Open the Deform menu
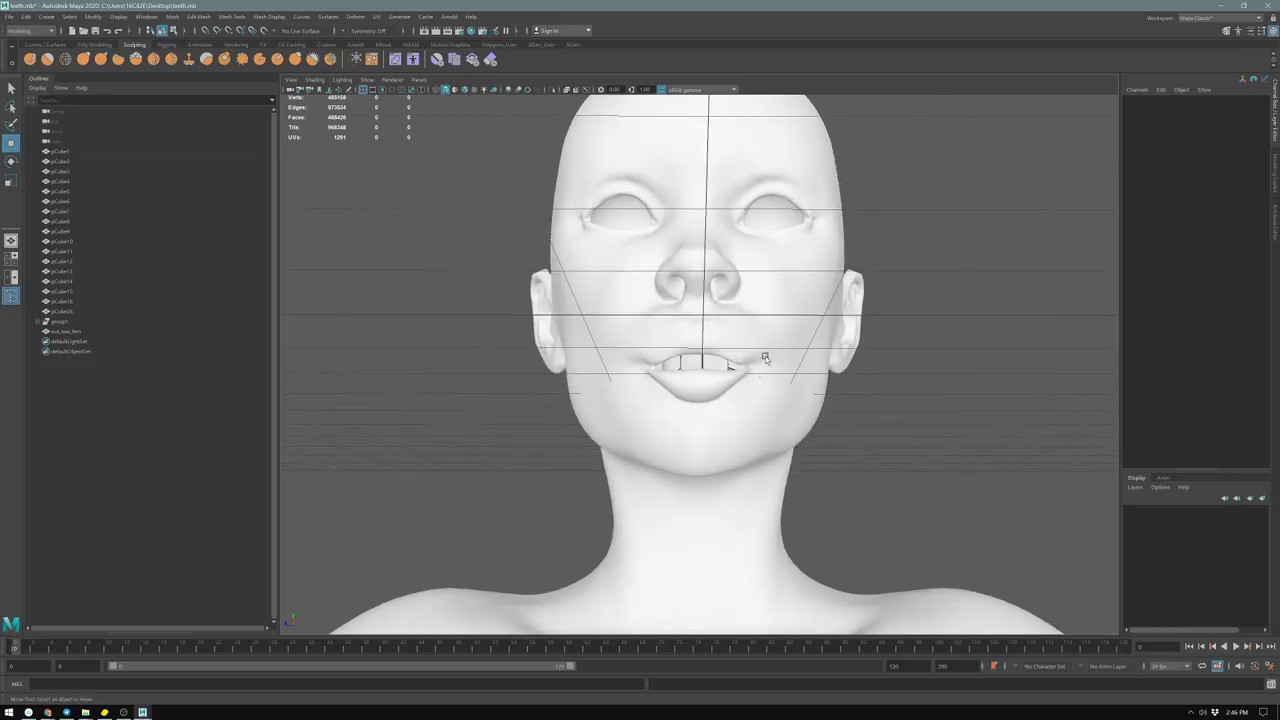 355,17
